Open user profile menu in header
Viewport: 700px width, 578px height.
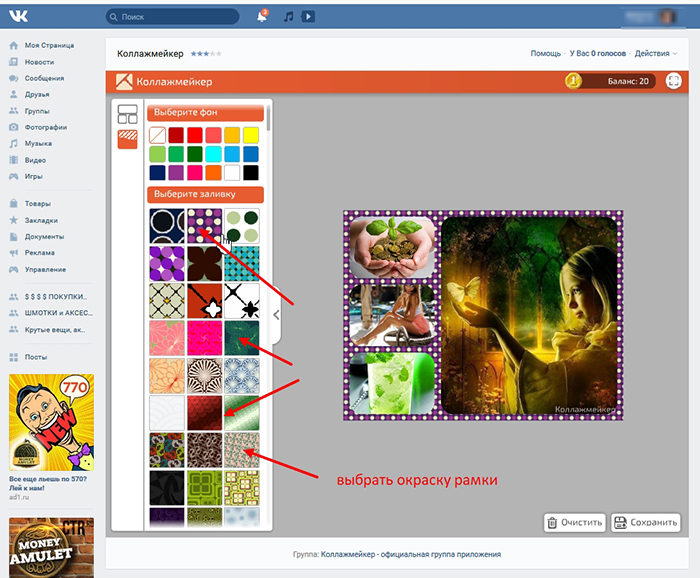coord(654,17)
